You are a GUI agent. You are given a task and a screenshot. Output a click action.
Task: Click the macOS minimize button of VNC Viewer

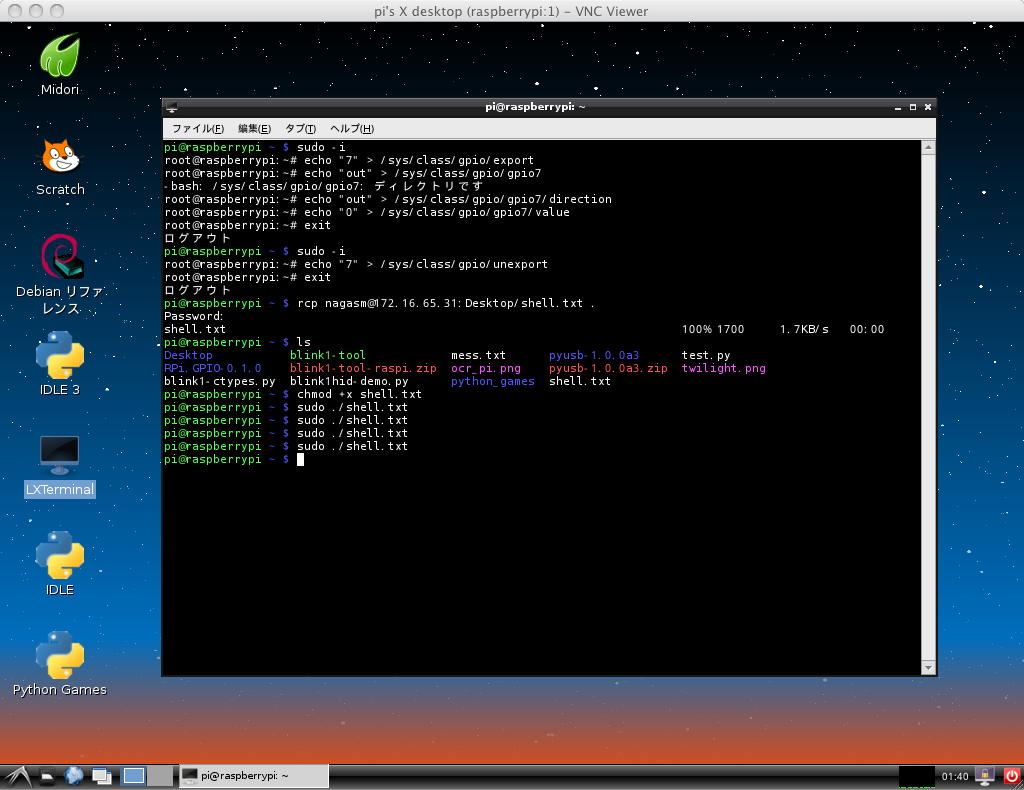point(36,11)
